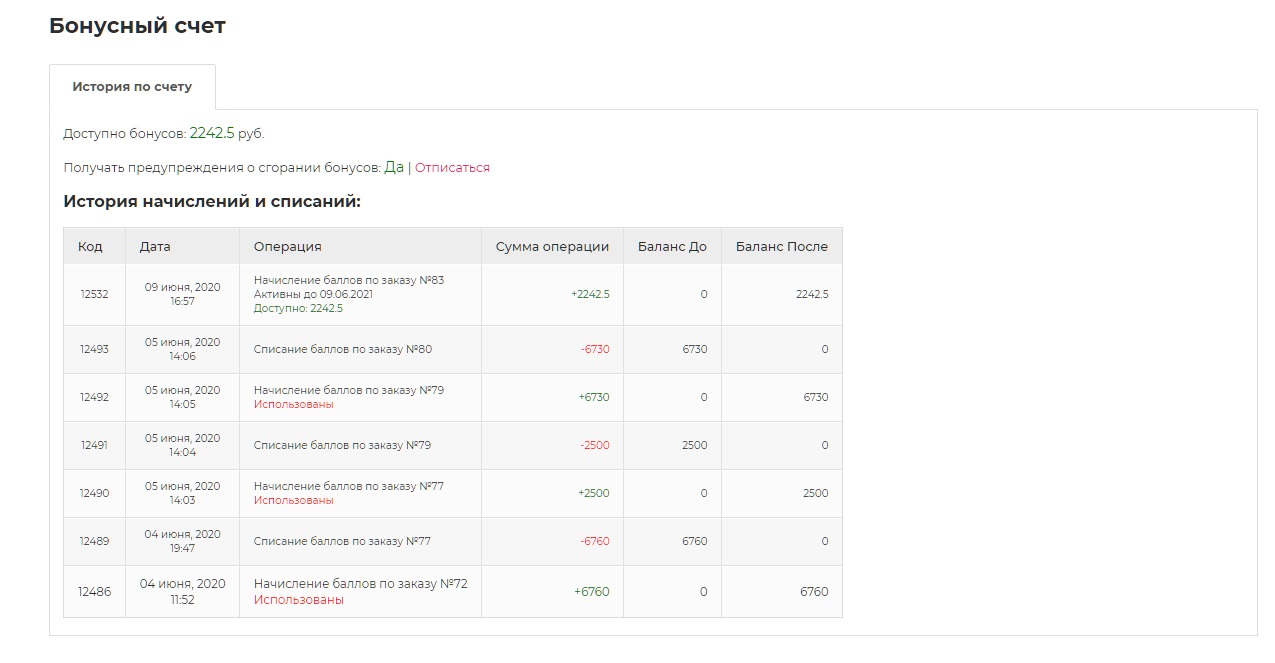Screen dimensions: 1275x663
Task: Click the Бонусный счет page heading
Action: tap(137, 26)
